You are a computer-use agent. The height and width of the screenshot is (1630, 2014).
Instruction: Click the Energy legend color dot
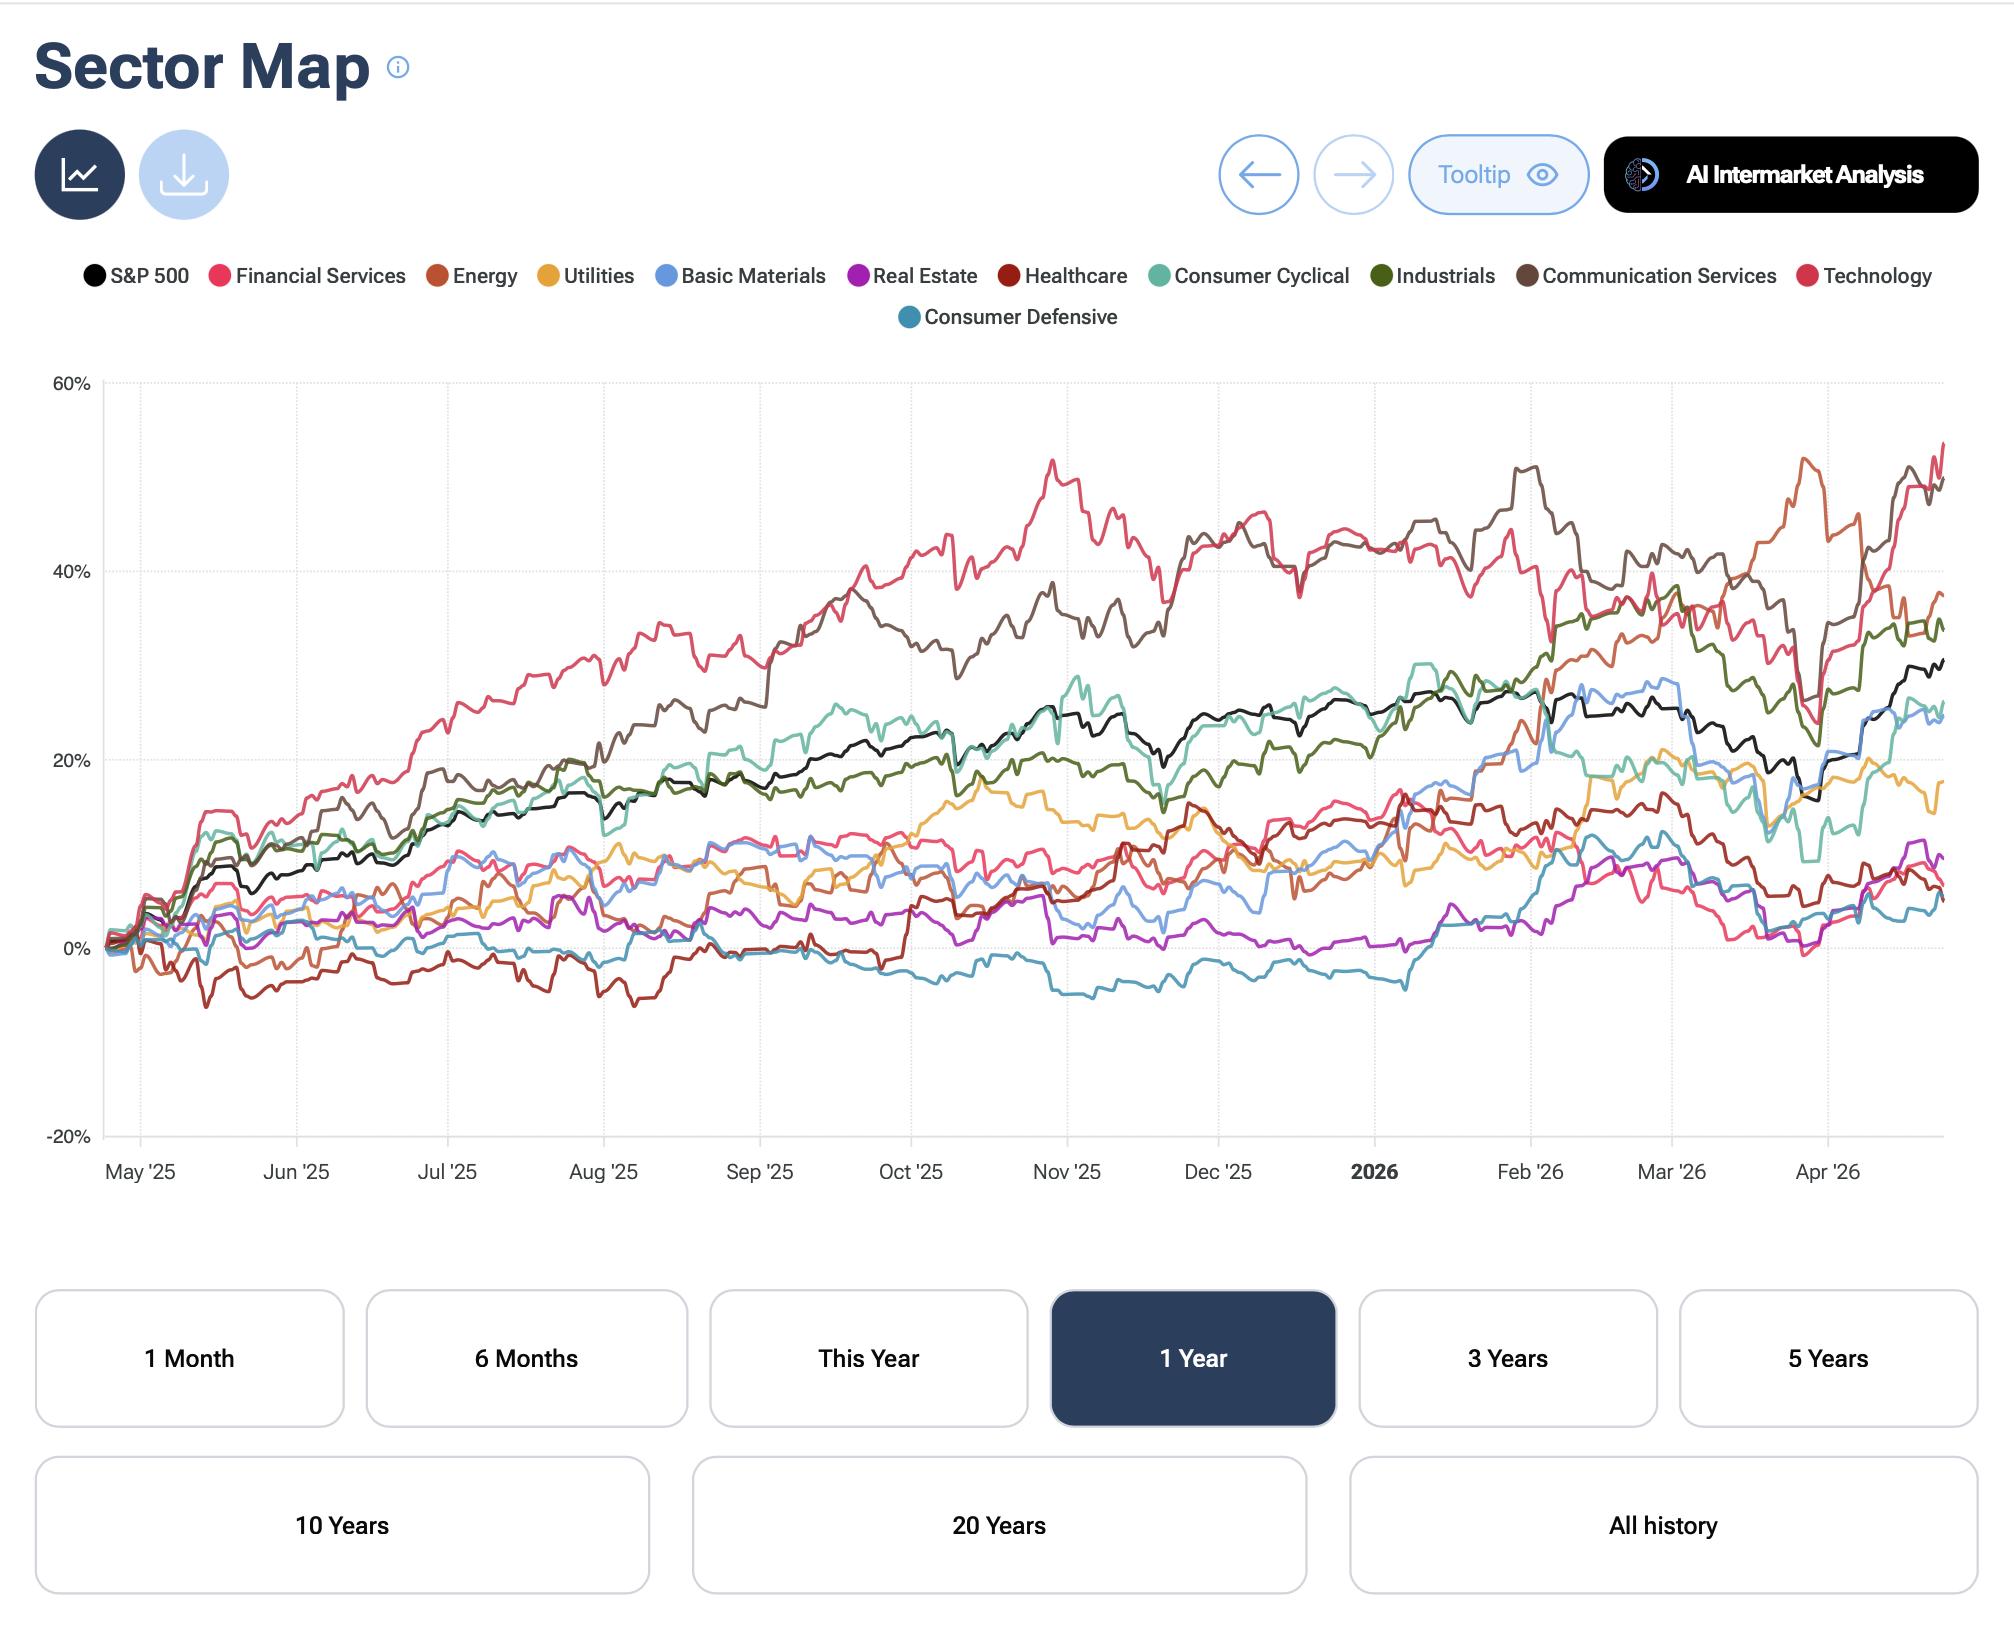tap(437, 276)
